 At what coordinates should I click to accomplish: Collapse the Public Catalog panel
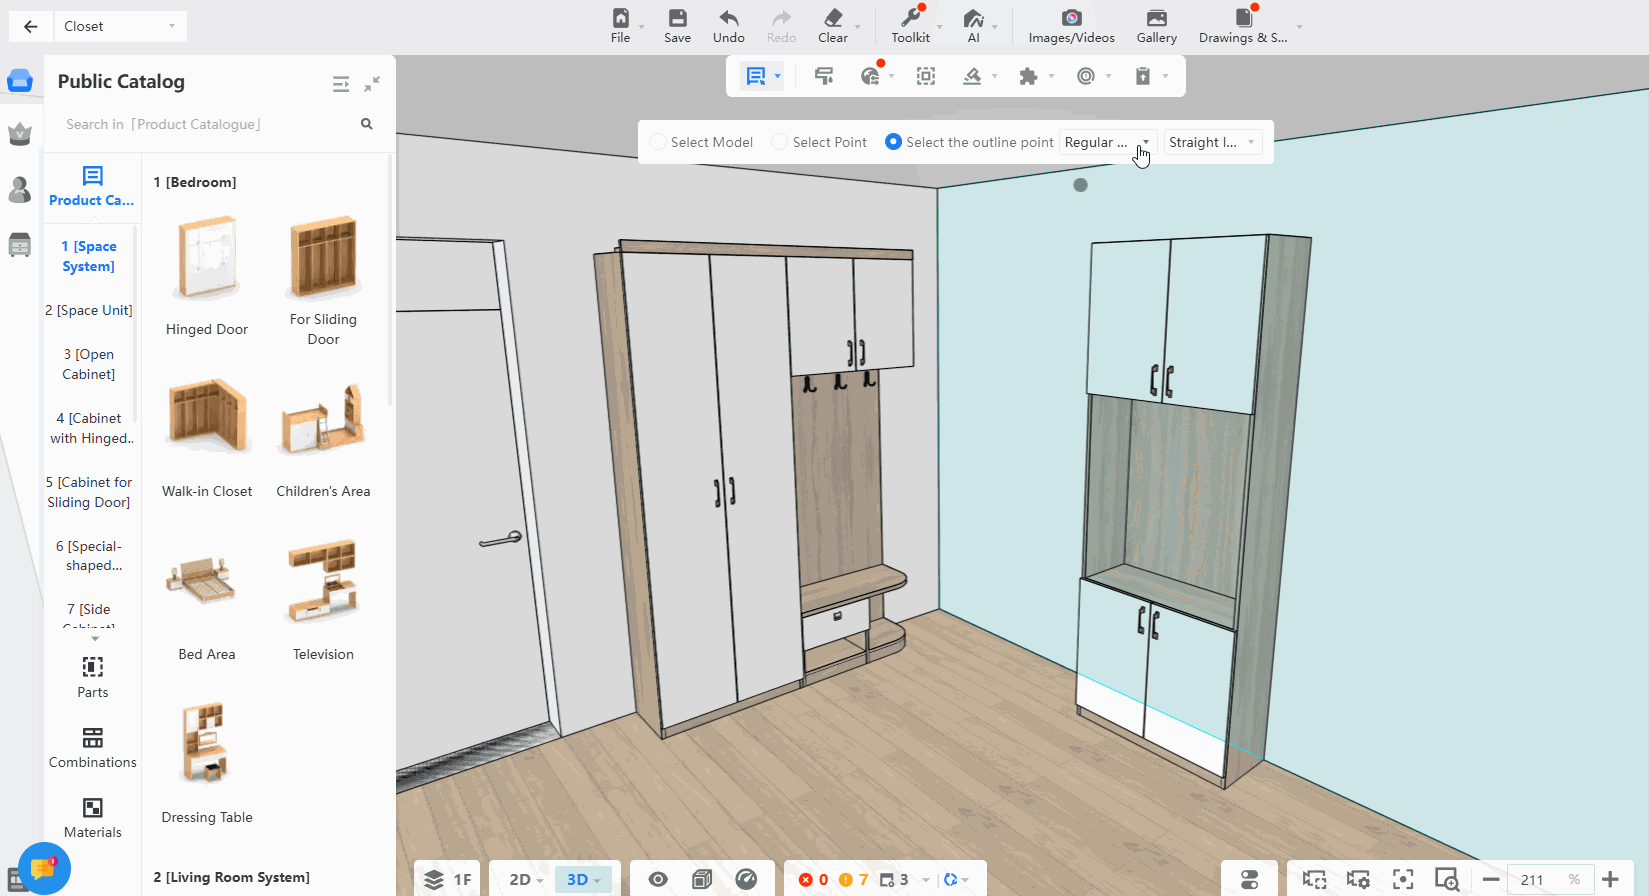pos(372,84)
